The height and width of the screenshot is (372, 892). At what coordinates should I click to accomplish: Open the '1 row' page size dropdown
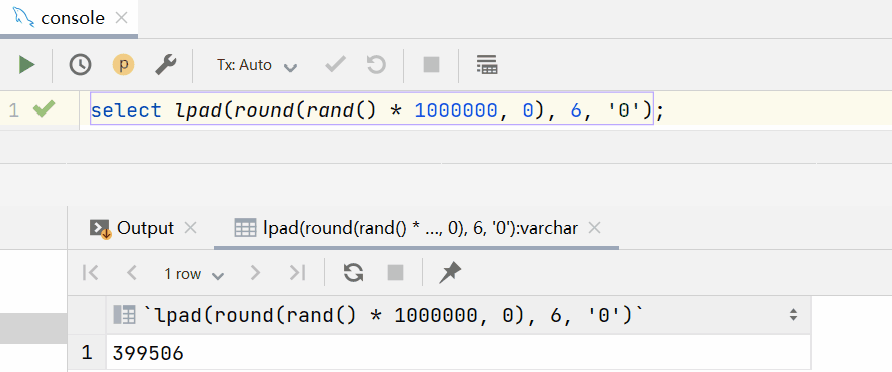click(194, 274)
